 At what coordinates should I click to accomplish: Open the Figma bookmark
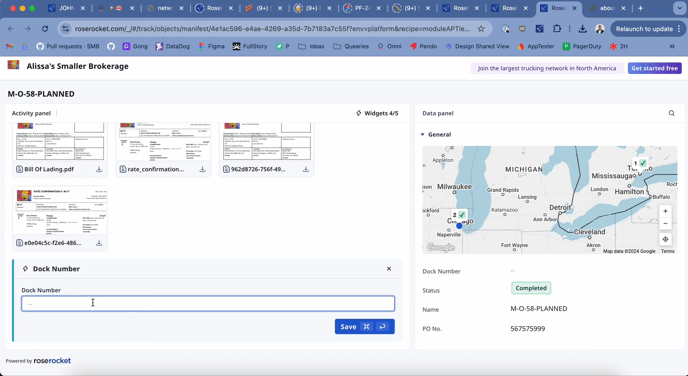pos(211,46)
